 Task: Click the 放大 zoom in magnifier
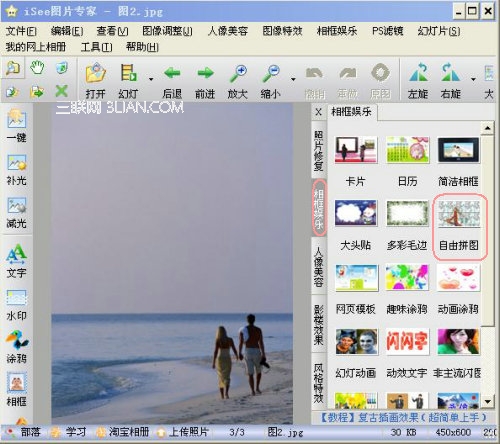238,80
